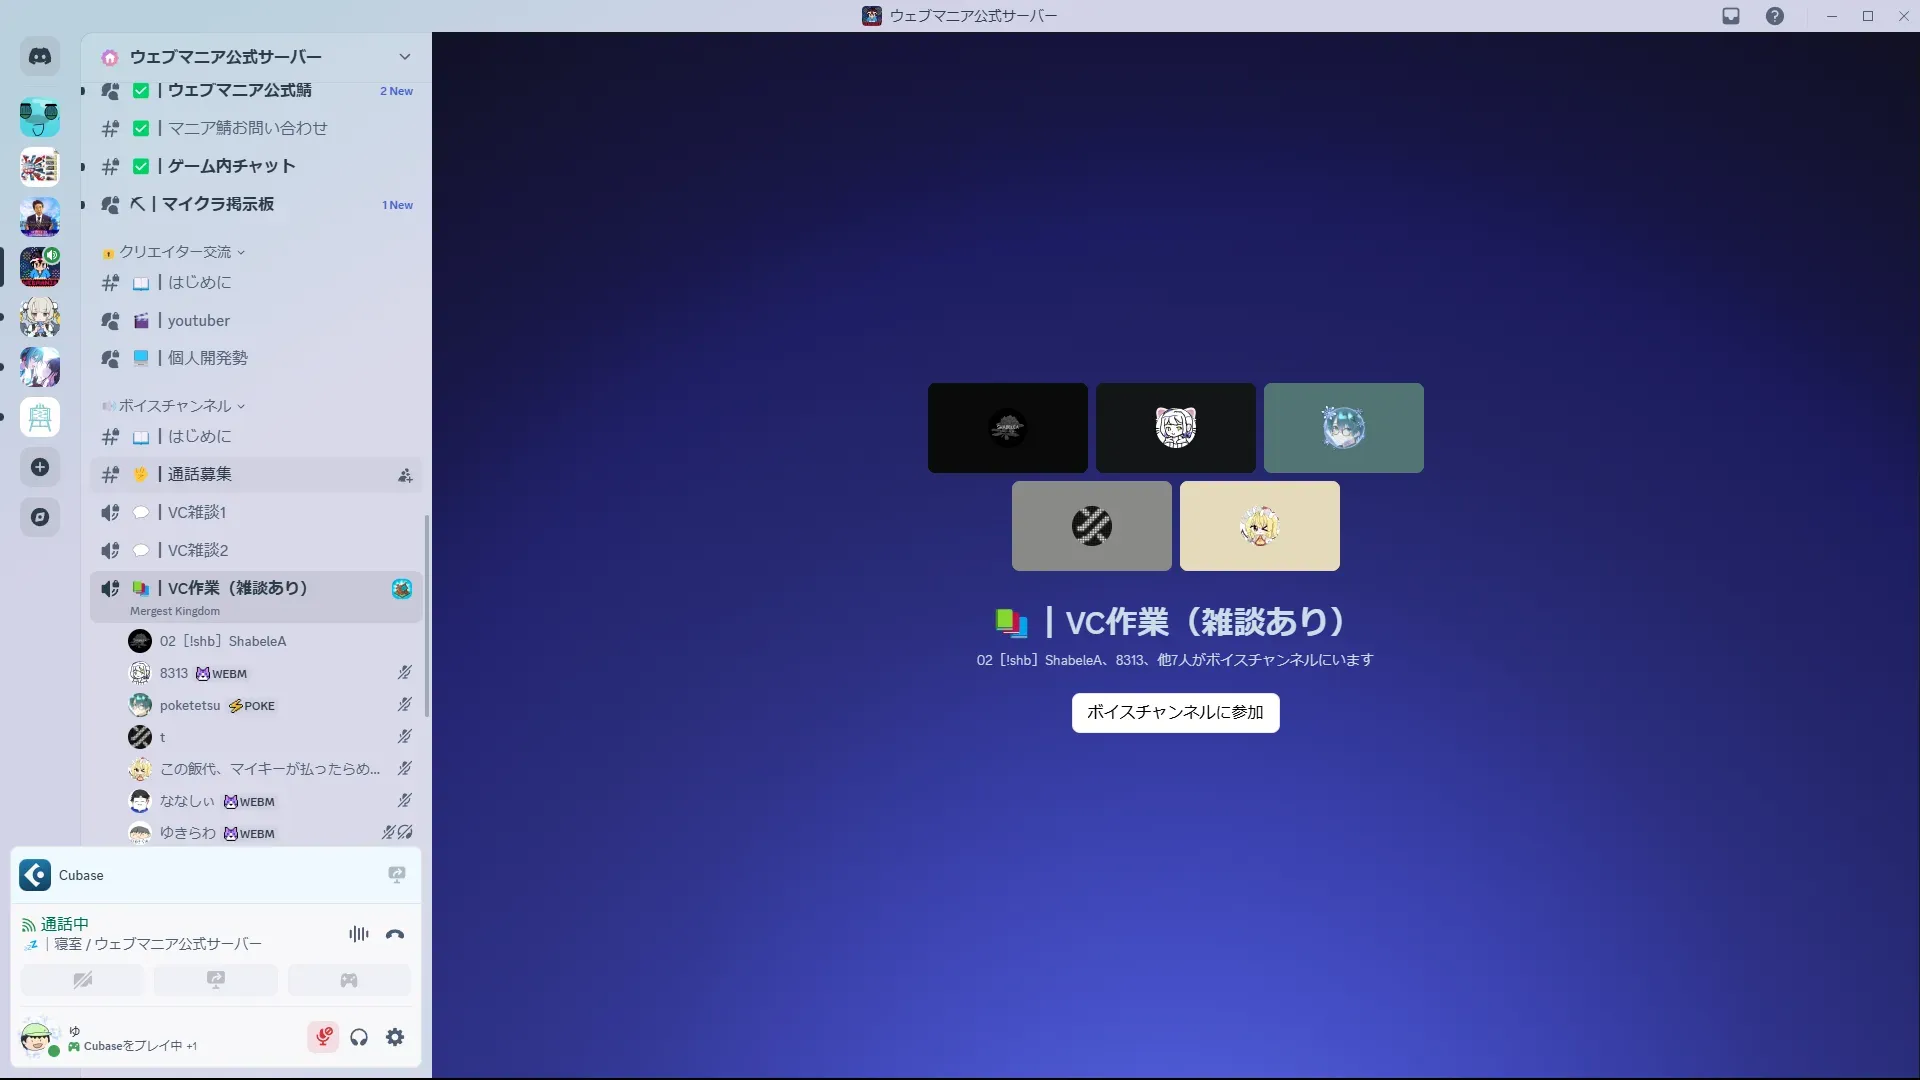1920x1080 pixels.
Task: Click the add a server plus icon
Action: (x=40, y=467)
